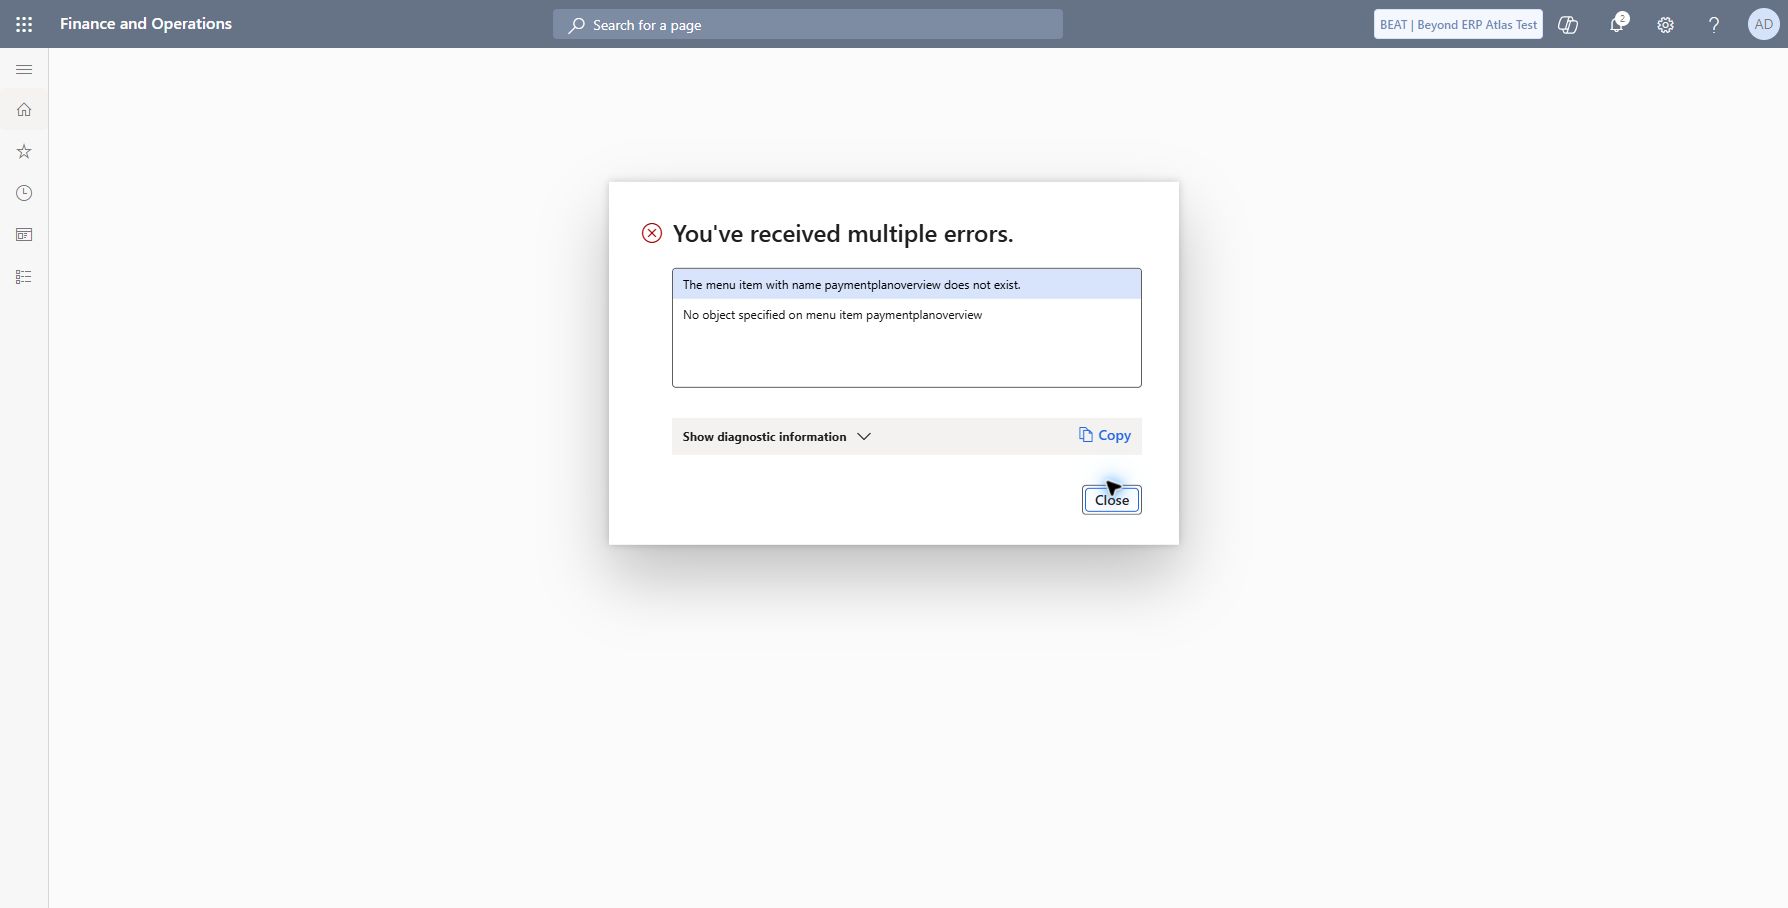
Task: Click the chevron beside diagnostic information
Action: click(x=864, y=437)
